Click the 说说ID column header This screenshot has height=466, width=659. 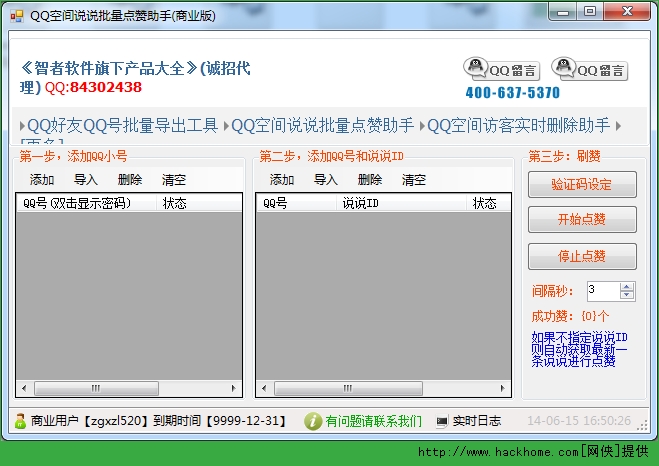point(359,203)
